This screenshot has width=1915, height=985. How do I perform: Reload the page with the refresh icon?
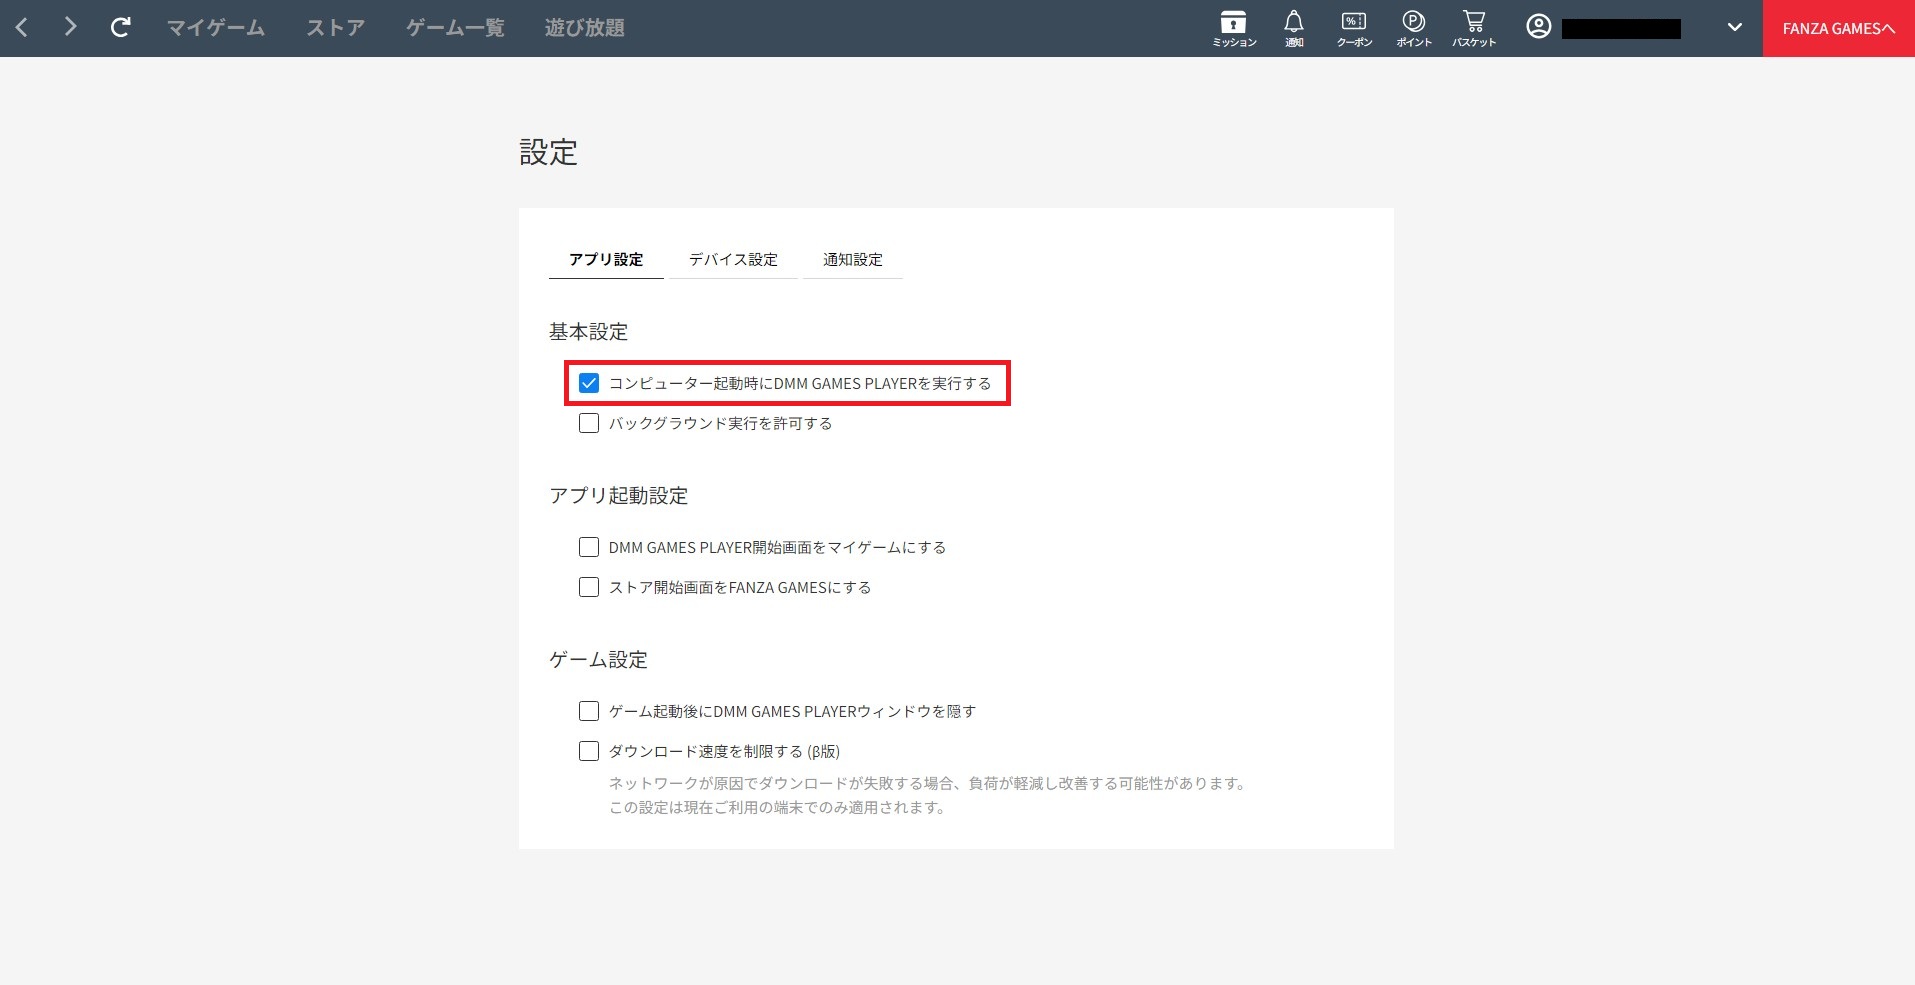click(120, 27)
